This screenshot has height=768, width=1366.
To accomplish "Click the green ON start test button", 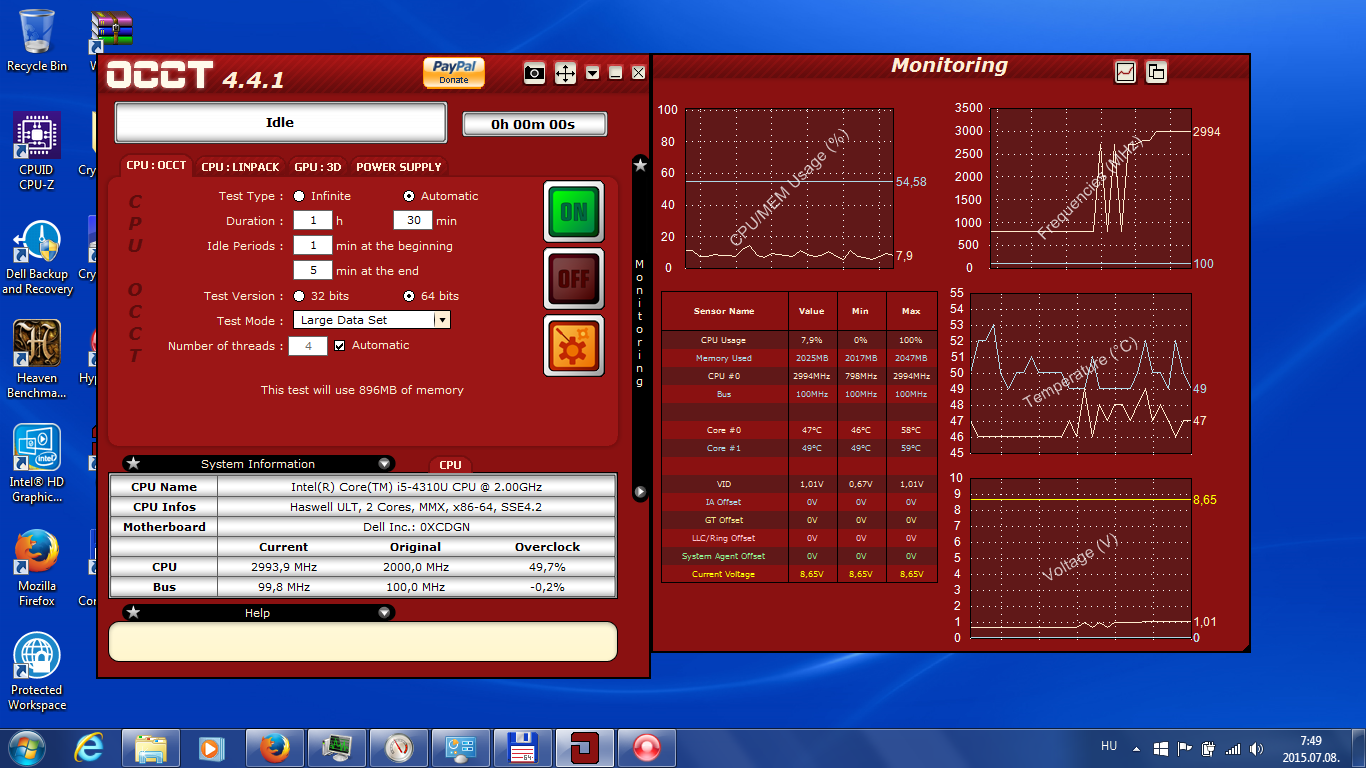I will click(574, 212).
